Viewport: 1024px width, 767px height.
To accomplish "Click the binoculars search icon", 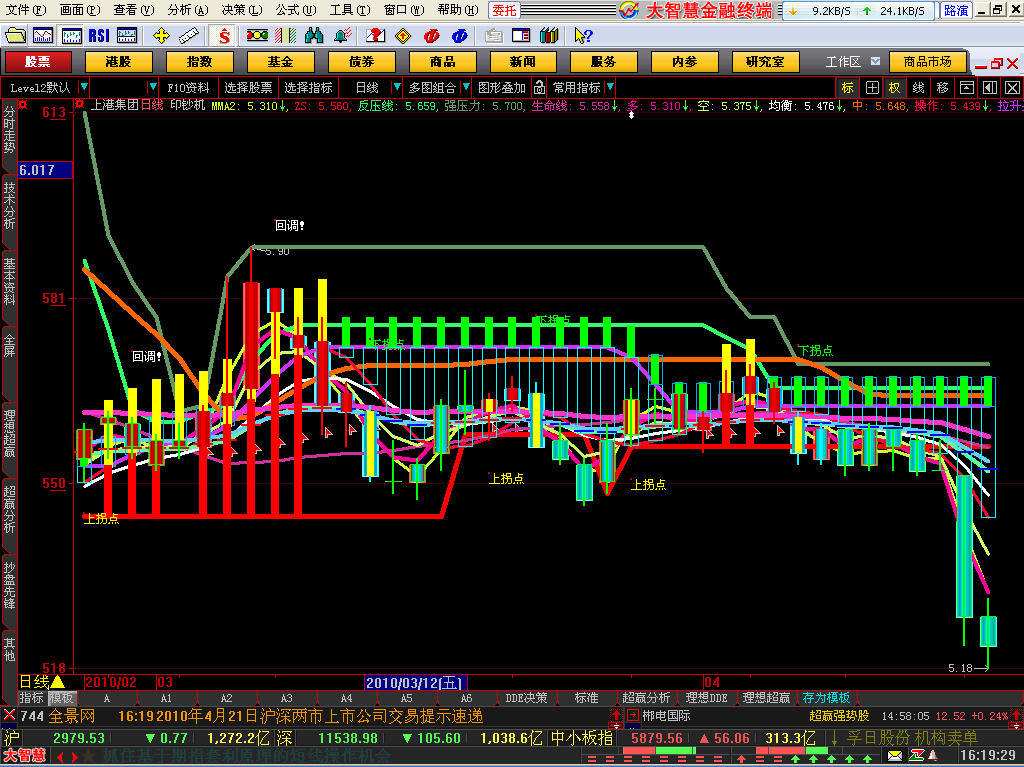I will click(x=314, y=36).
